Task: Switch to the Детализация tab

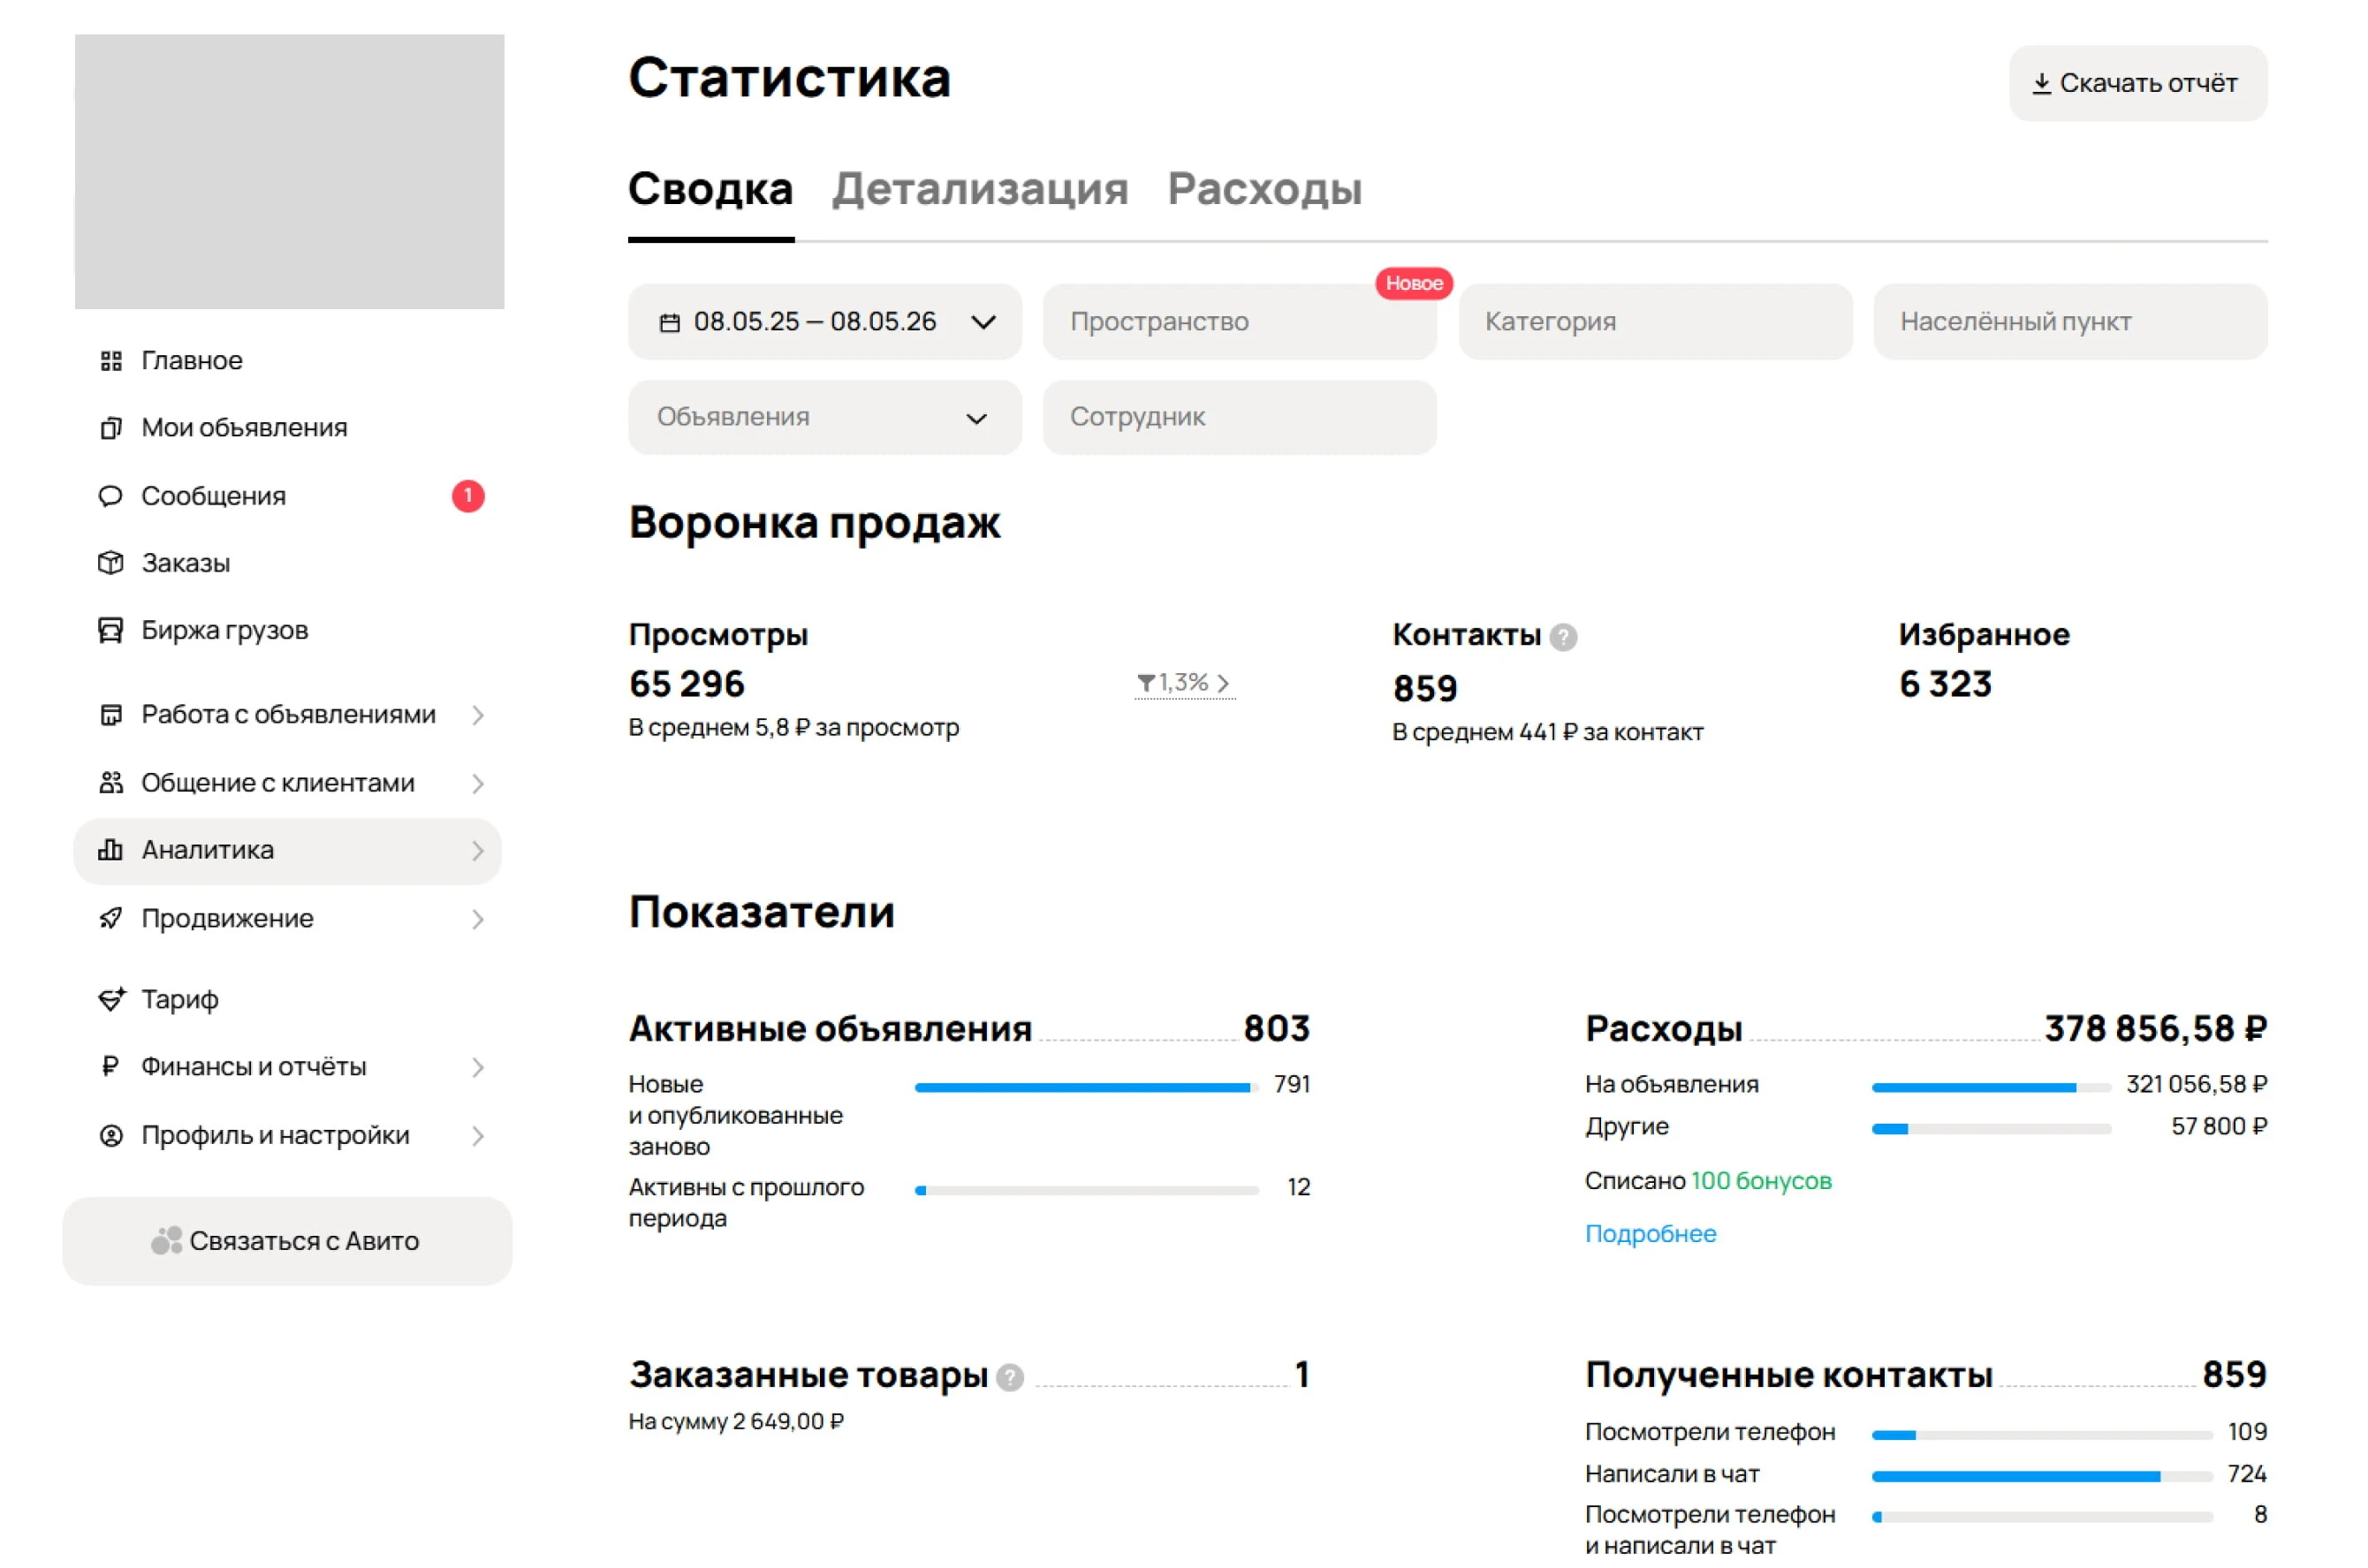Action: click(x=980, y=188)
